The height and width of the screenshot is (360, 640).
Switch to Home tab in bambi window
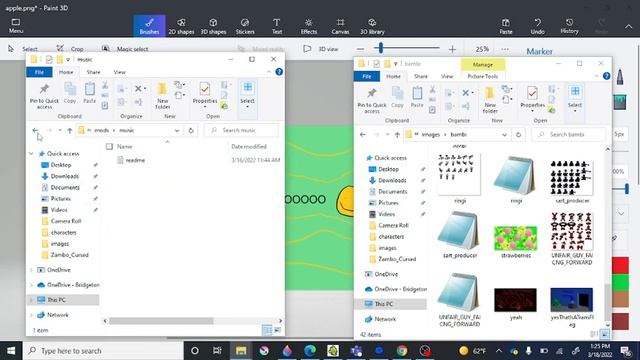click(393, 76)
